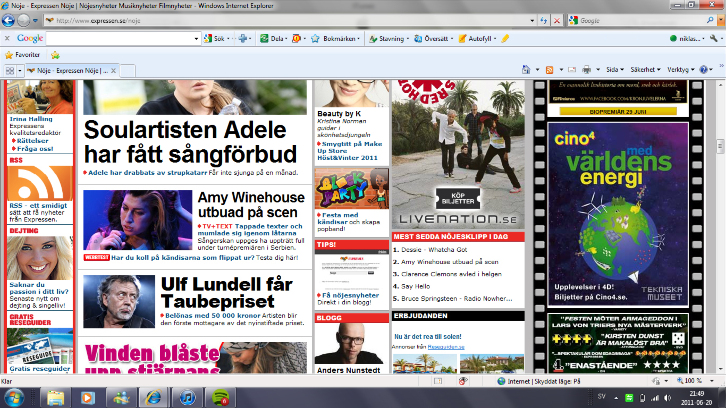This screenshot has width=726, height=408.
Task: Expand the address bar history dropdown
Action: pyautogui.click(x=532, y=21)
